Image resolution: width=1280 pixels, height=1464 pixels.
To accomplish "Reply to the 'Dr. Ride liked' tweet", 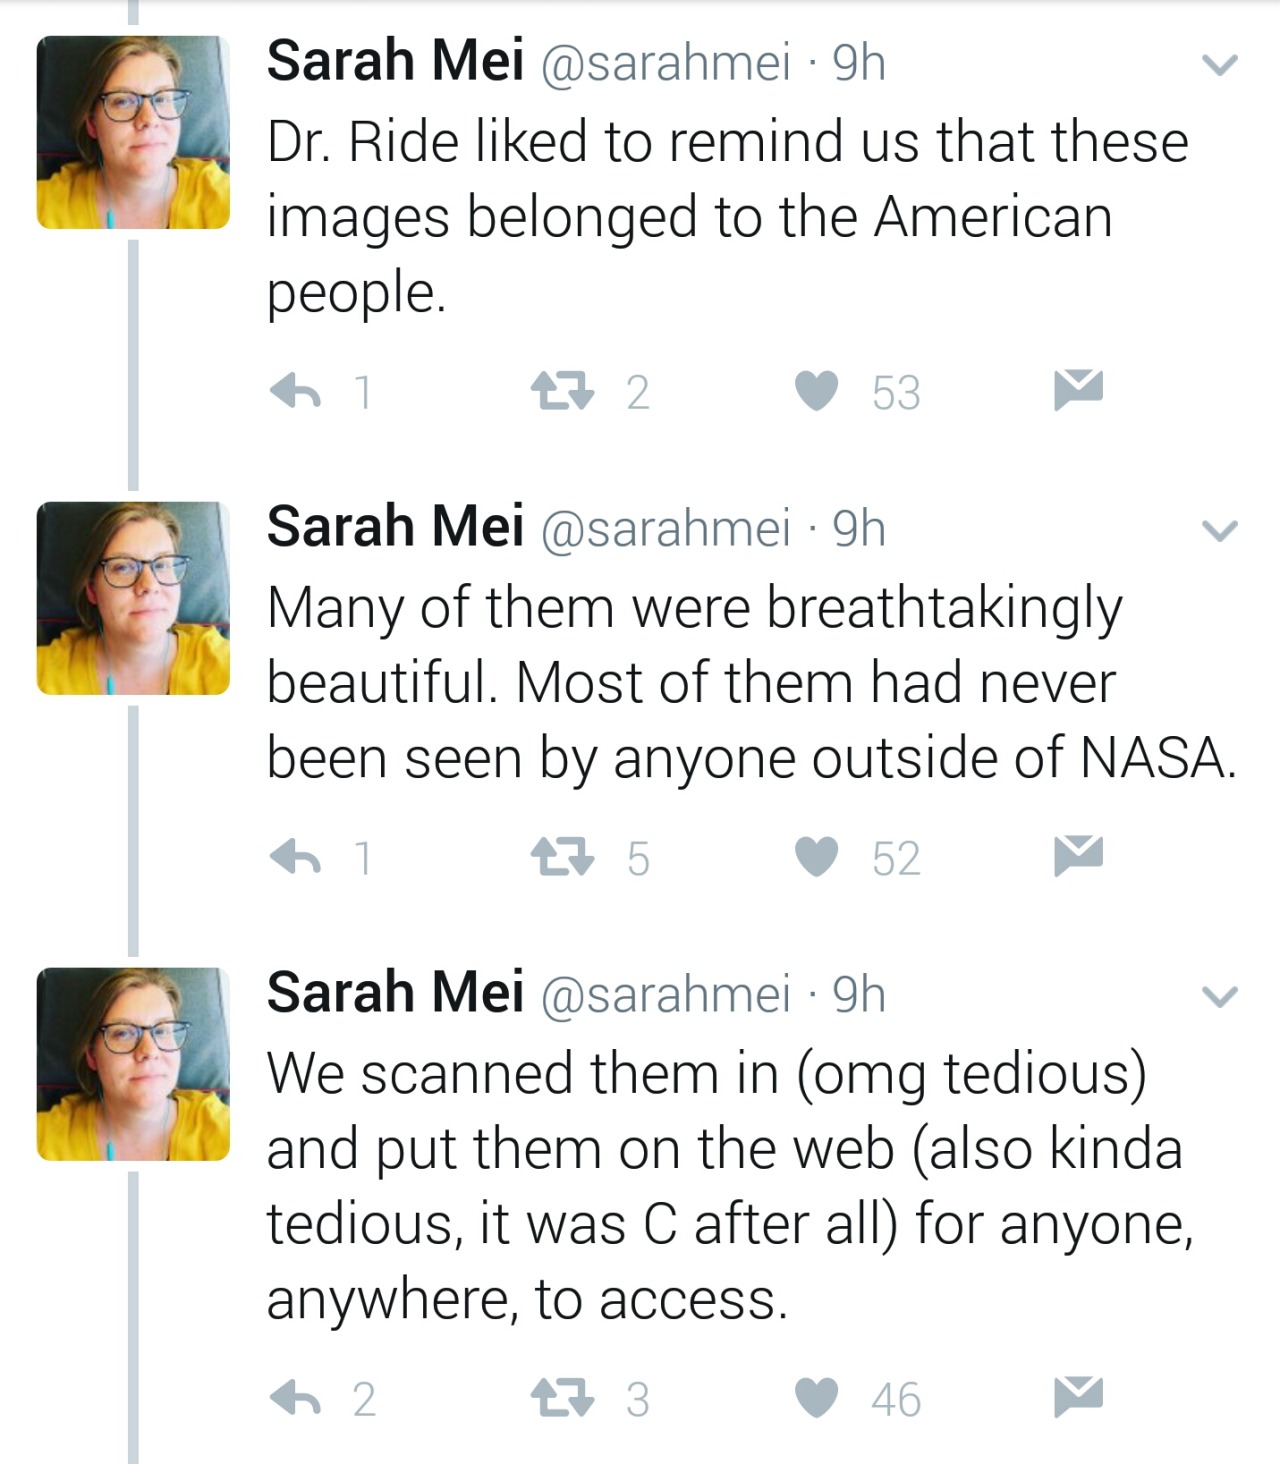I will coord(296,391).
